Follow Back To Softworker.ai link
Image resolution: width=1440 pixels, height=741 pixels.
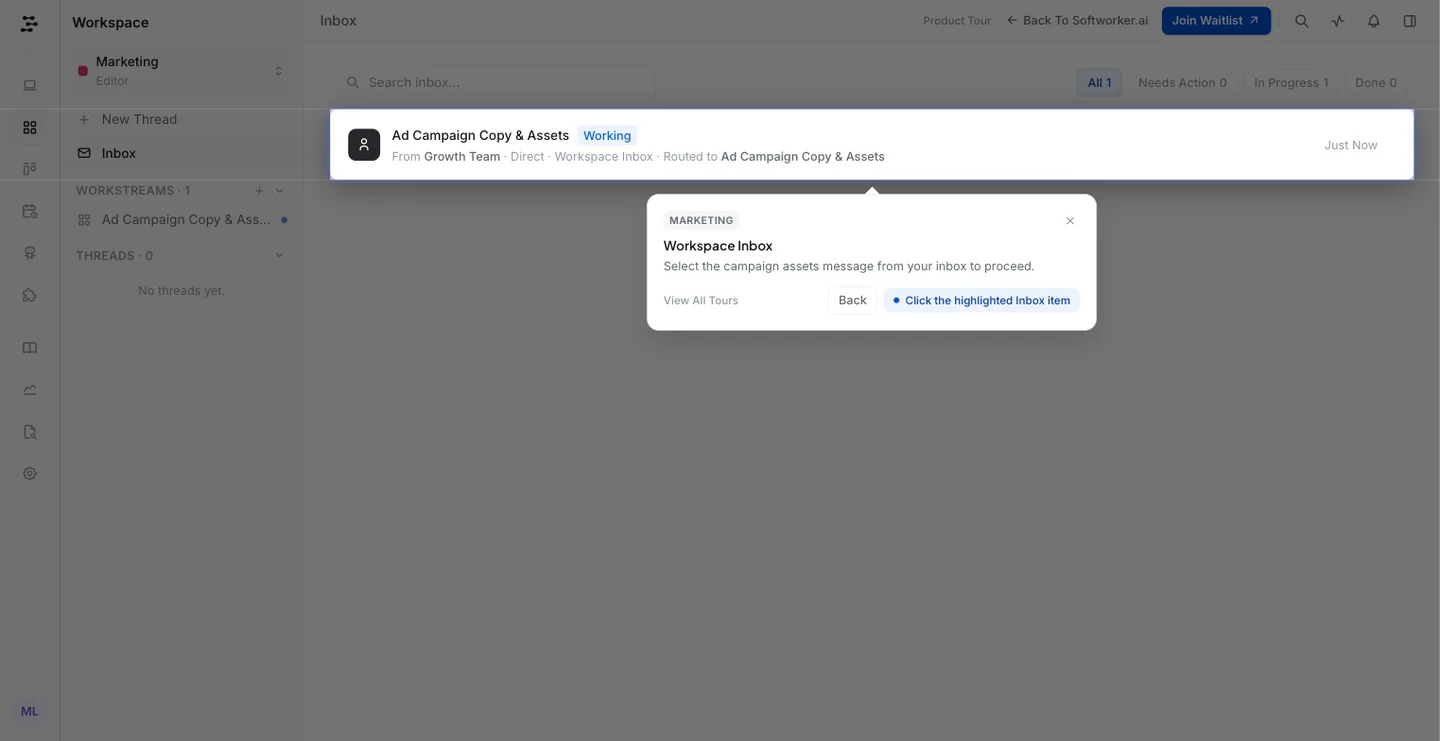(x=1077, y=21)
